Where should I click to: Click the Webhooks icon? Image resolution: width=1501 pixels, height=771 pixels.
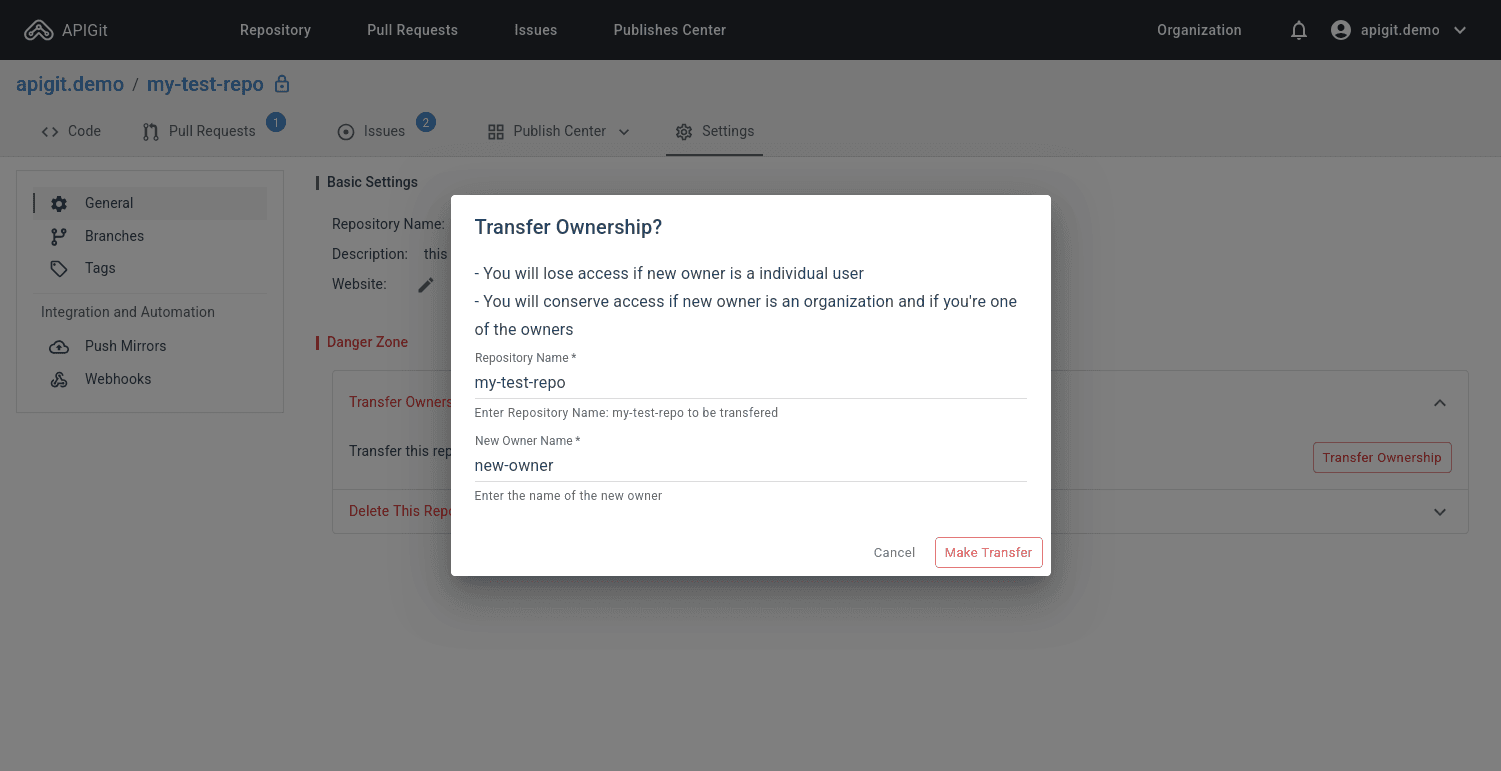tap(59, 380)
